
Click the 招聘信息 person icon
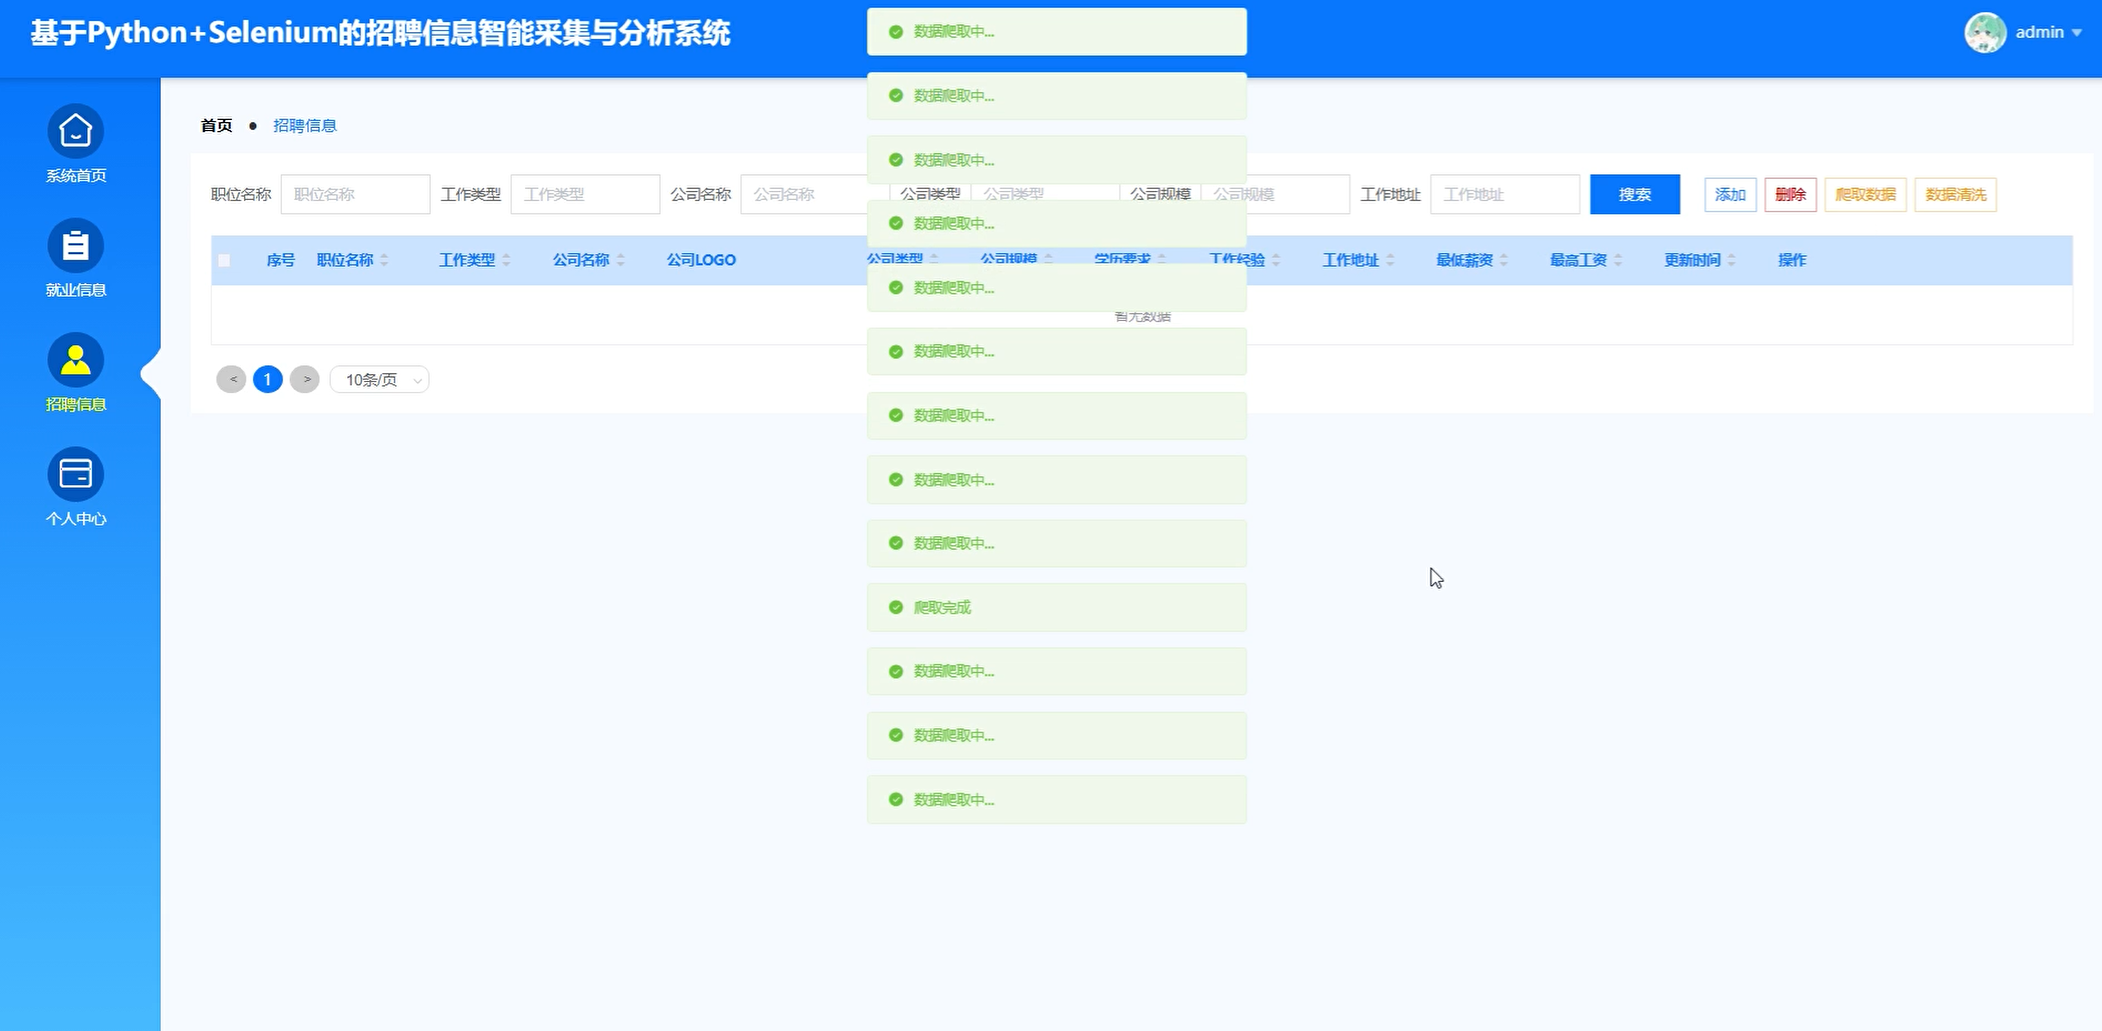point(76,359)
